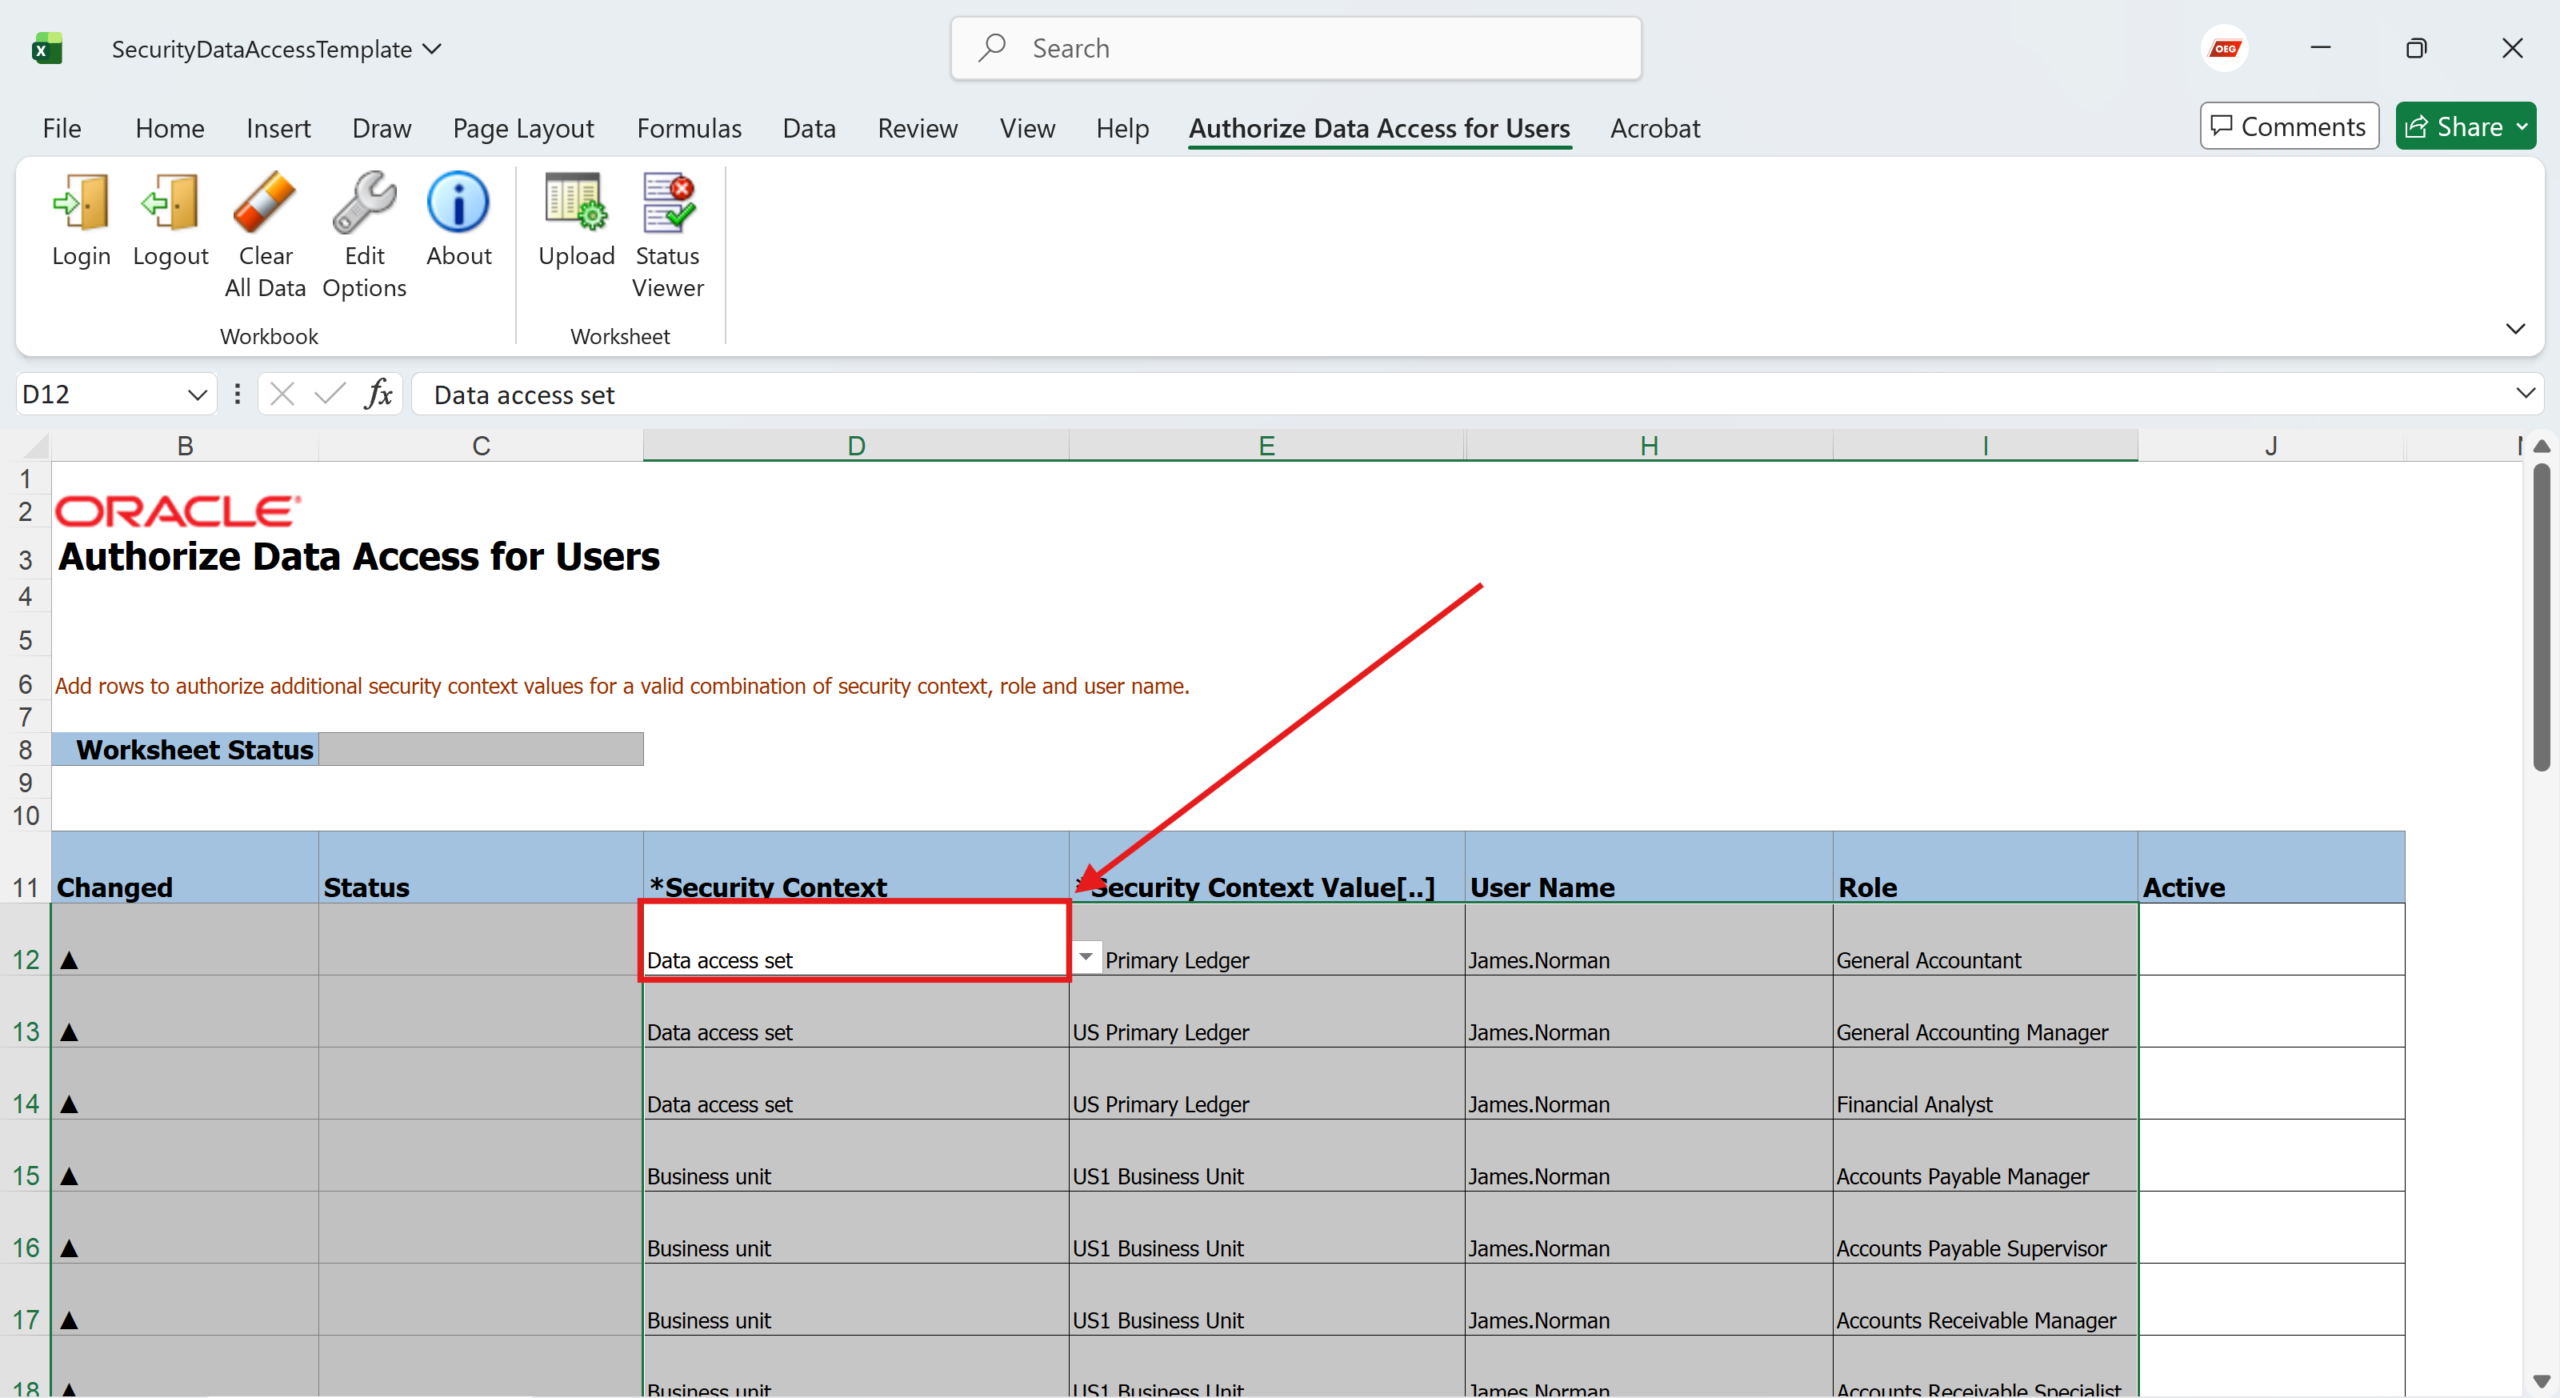Select US Primary Ledger cell in row 13
2560x1398 pixels.
coord(1266,1012)
